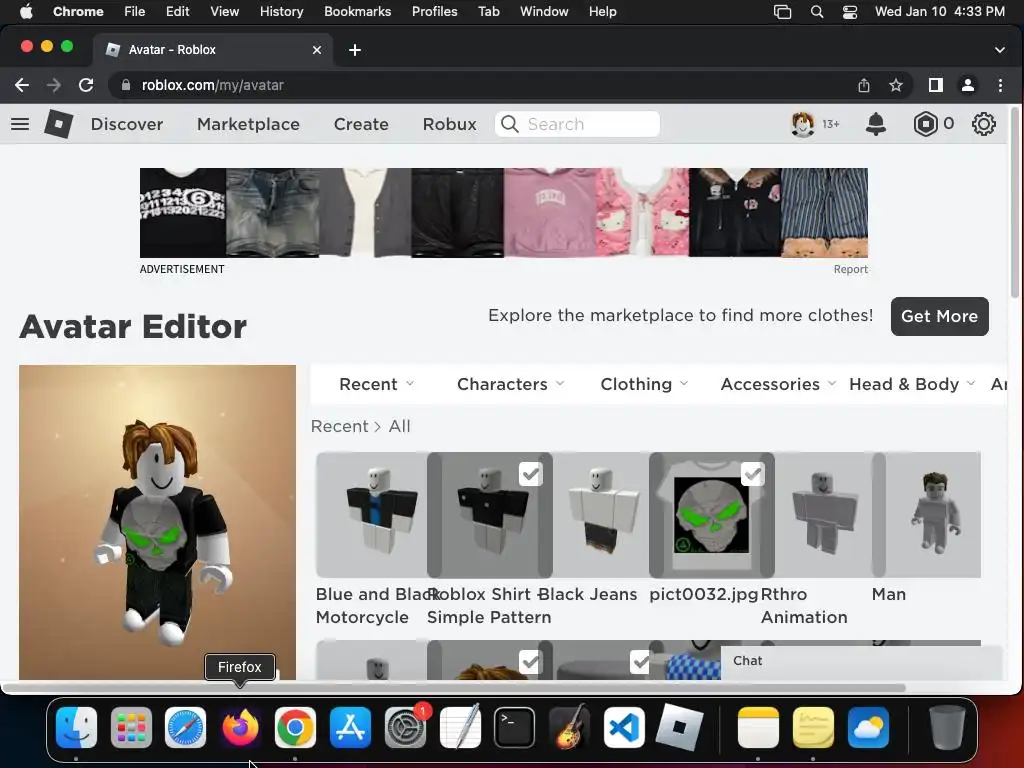
Task: Open the Robux page
Action: (x=449, y=124)
